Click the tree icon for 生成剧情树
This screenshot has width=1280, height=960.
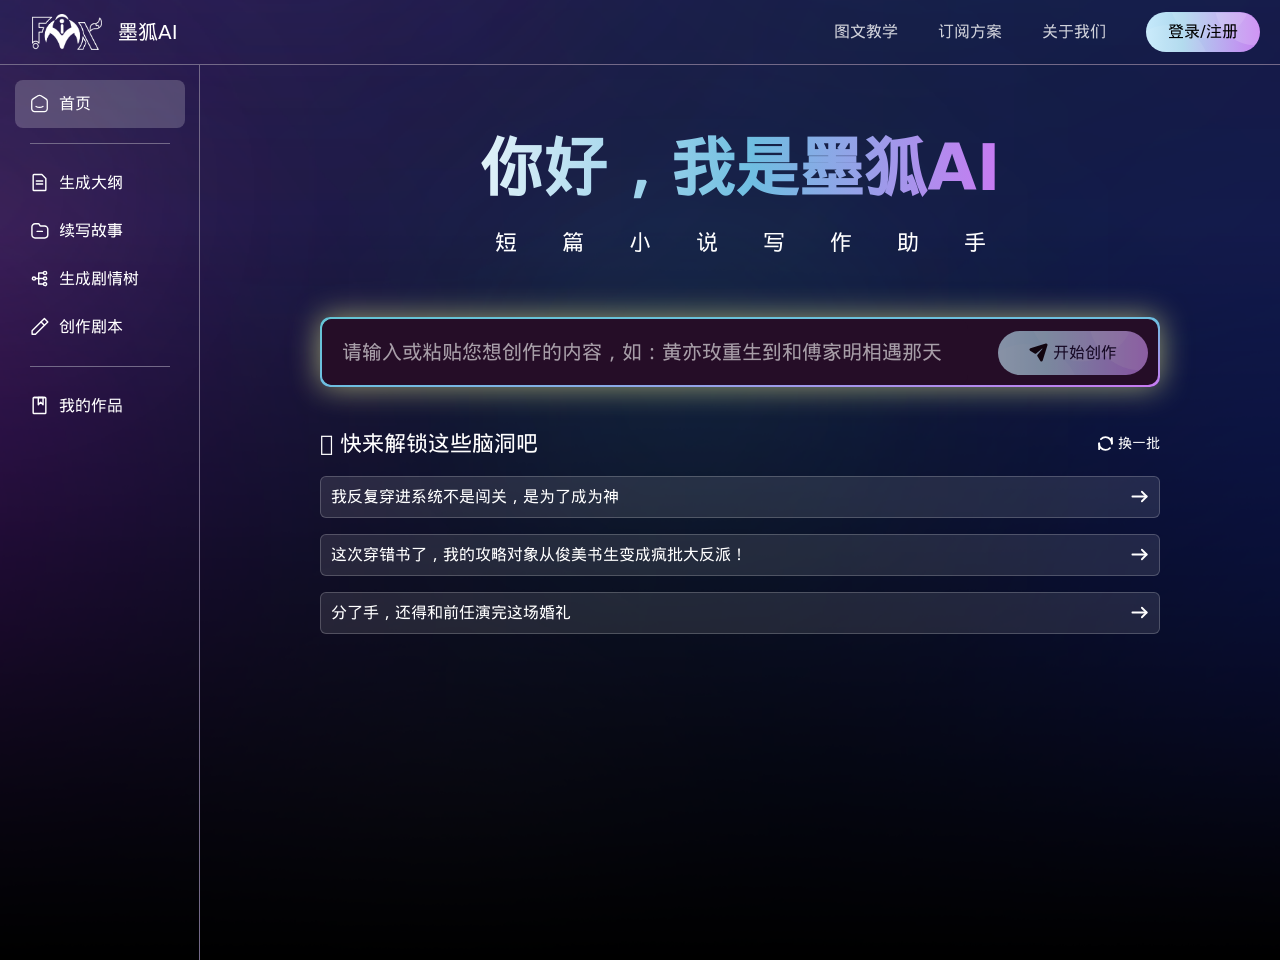[x=40, y=279]
